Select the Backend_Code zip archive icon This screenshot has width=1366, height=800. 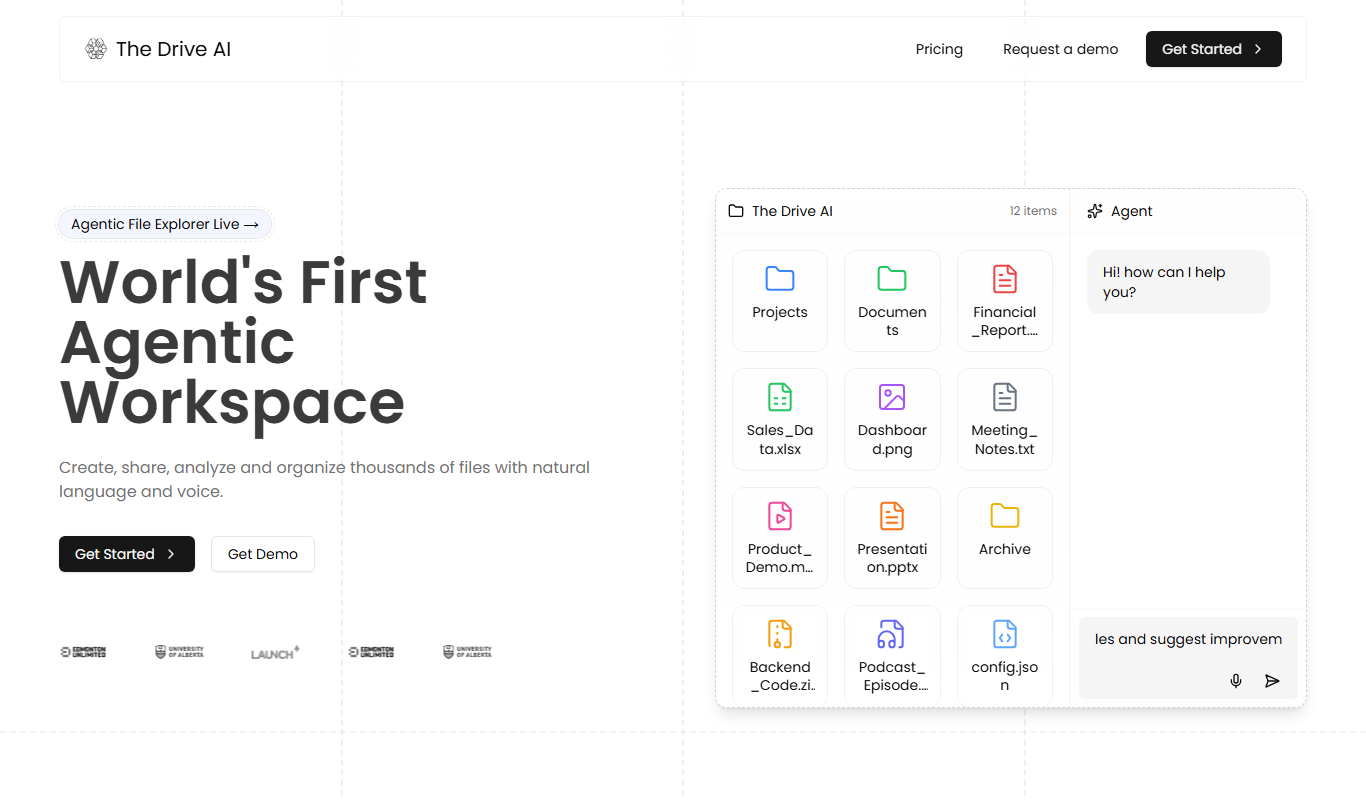click(x=780, y=634)
